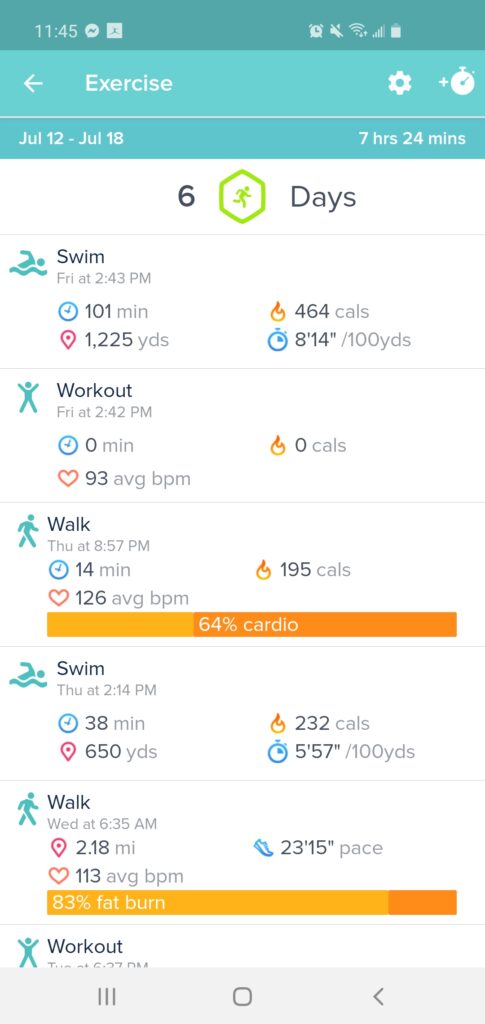485x1024 pixels.
Task: Select the Jul 12 - Jul 18 date range
Action: [x=71, y=138]
